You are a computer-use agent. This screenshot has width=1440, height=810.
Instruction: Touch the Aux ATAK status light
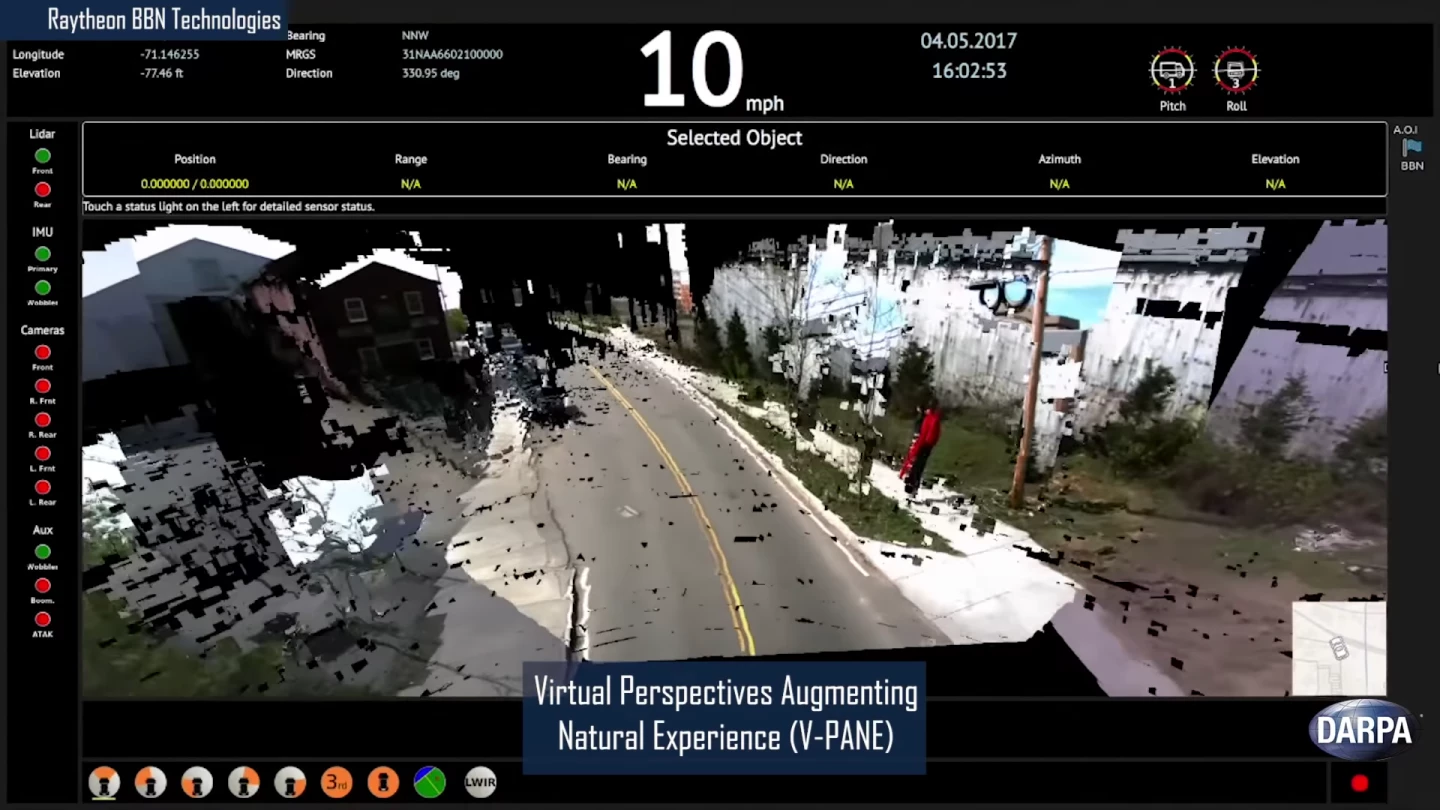[x=42, y=619]
